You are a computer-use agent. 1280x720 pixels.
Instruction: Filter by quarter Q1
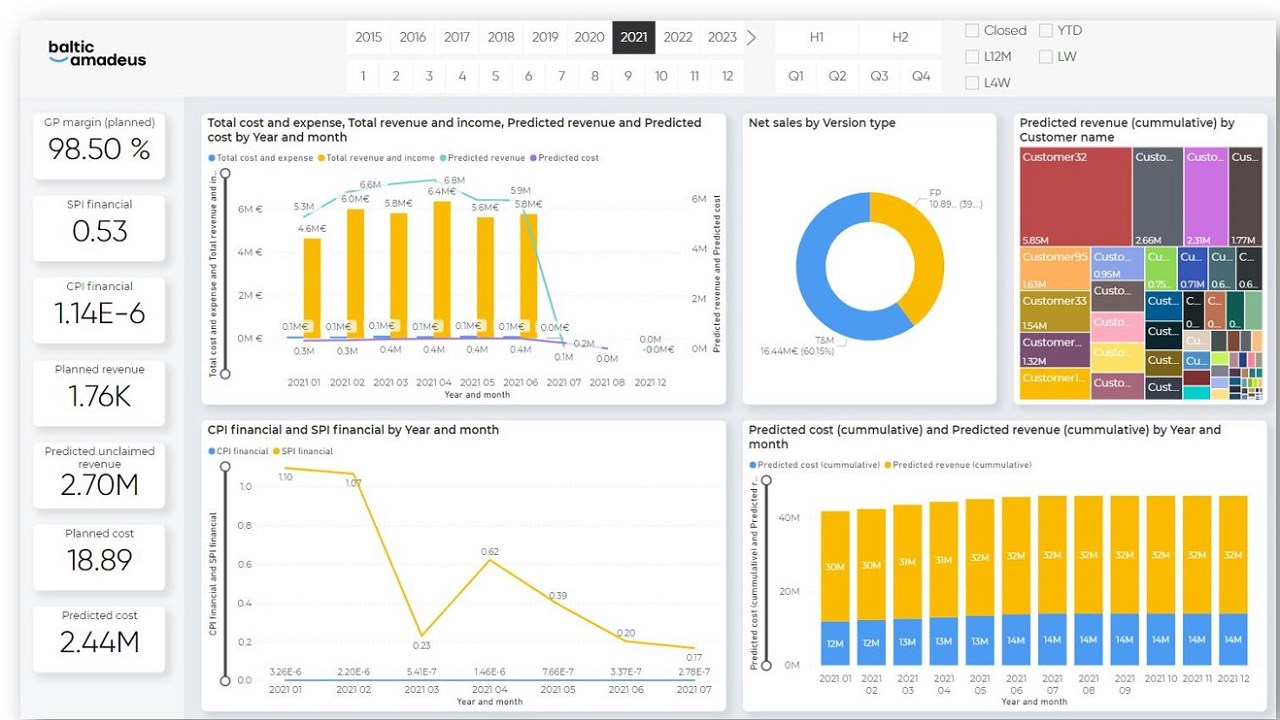795,76
